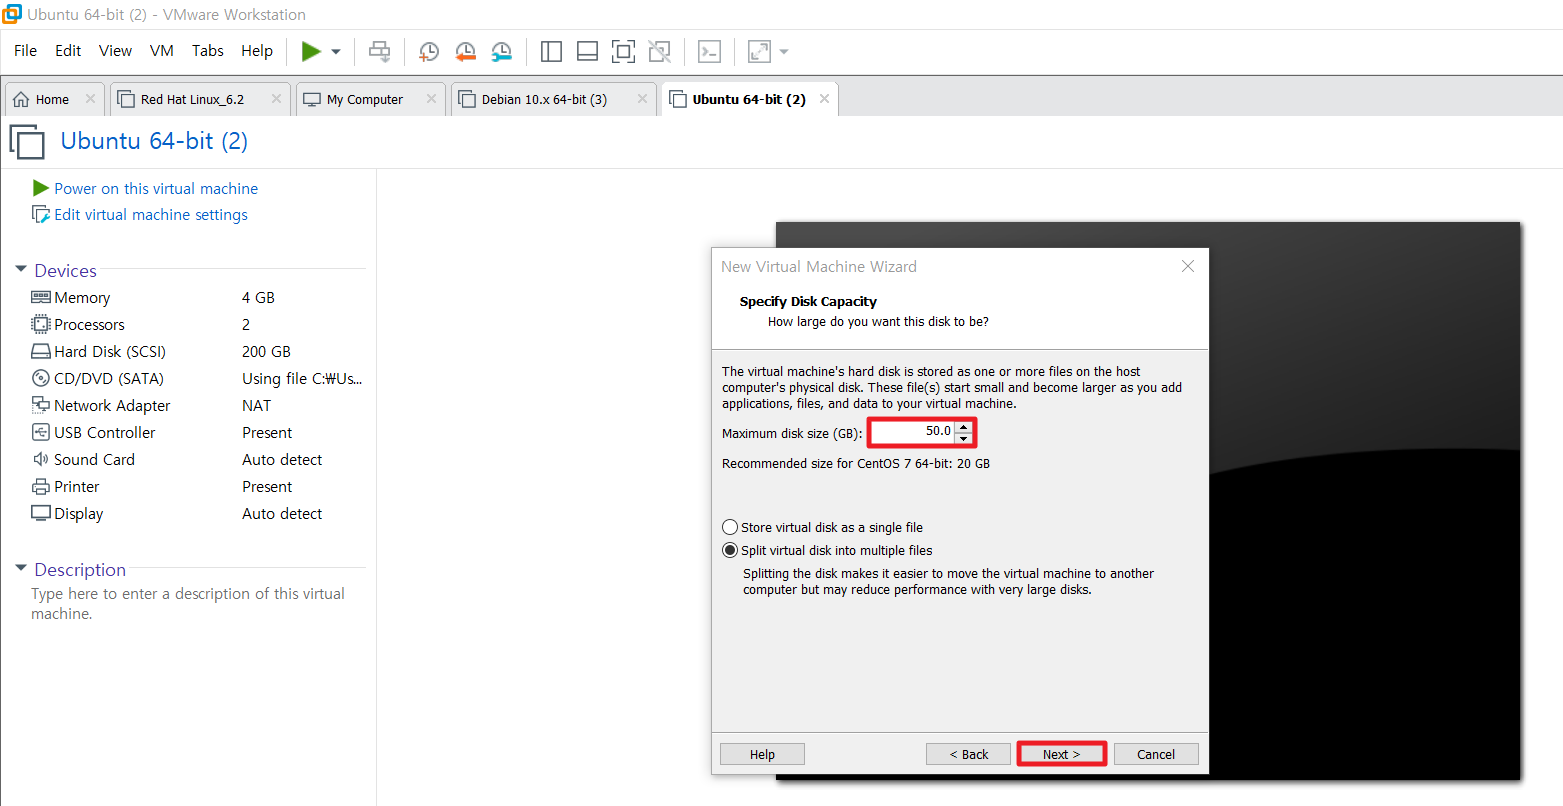Open the power options dropdown arrow beside play
This screenshot has width=1563, height=806.
[336, 51]
